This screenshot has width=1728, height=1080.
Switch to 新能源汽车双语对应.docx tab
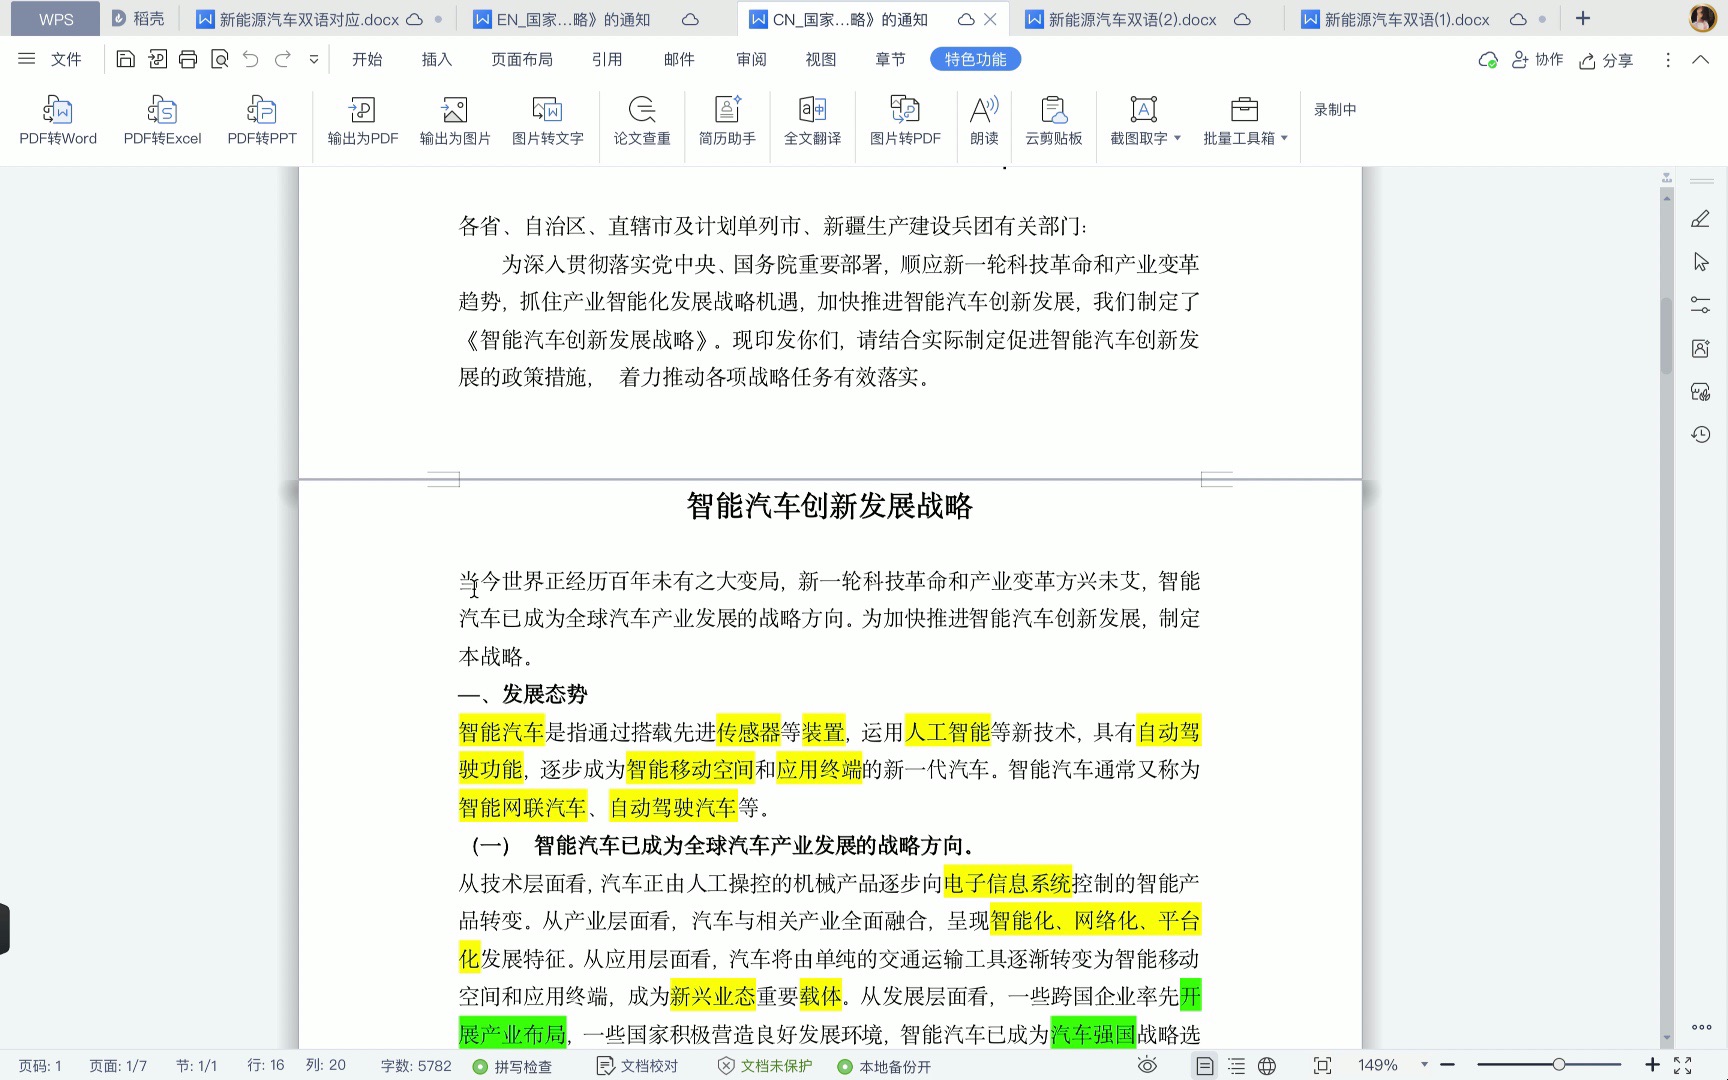click(x=319, y=19)
